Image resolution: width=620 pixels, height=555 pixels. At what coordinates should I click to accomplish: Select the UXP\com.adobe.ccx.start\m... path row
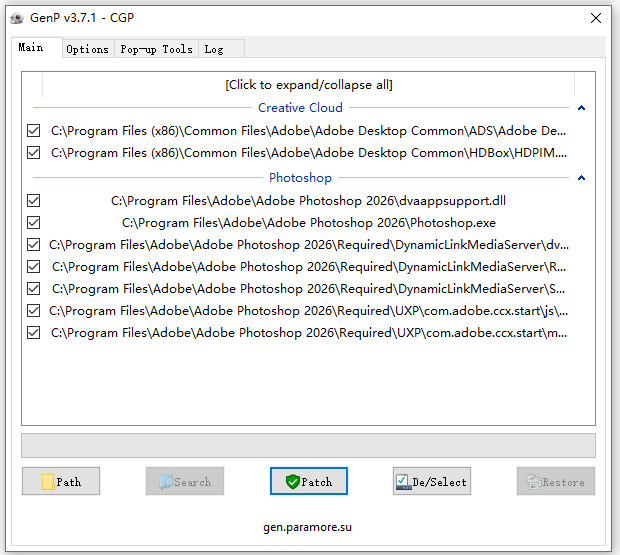point(309,333)
